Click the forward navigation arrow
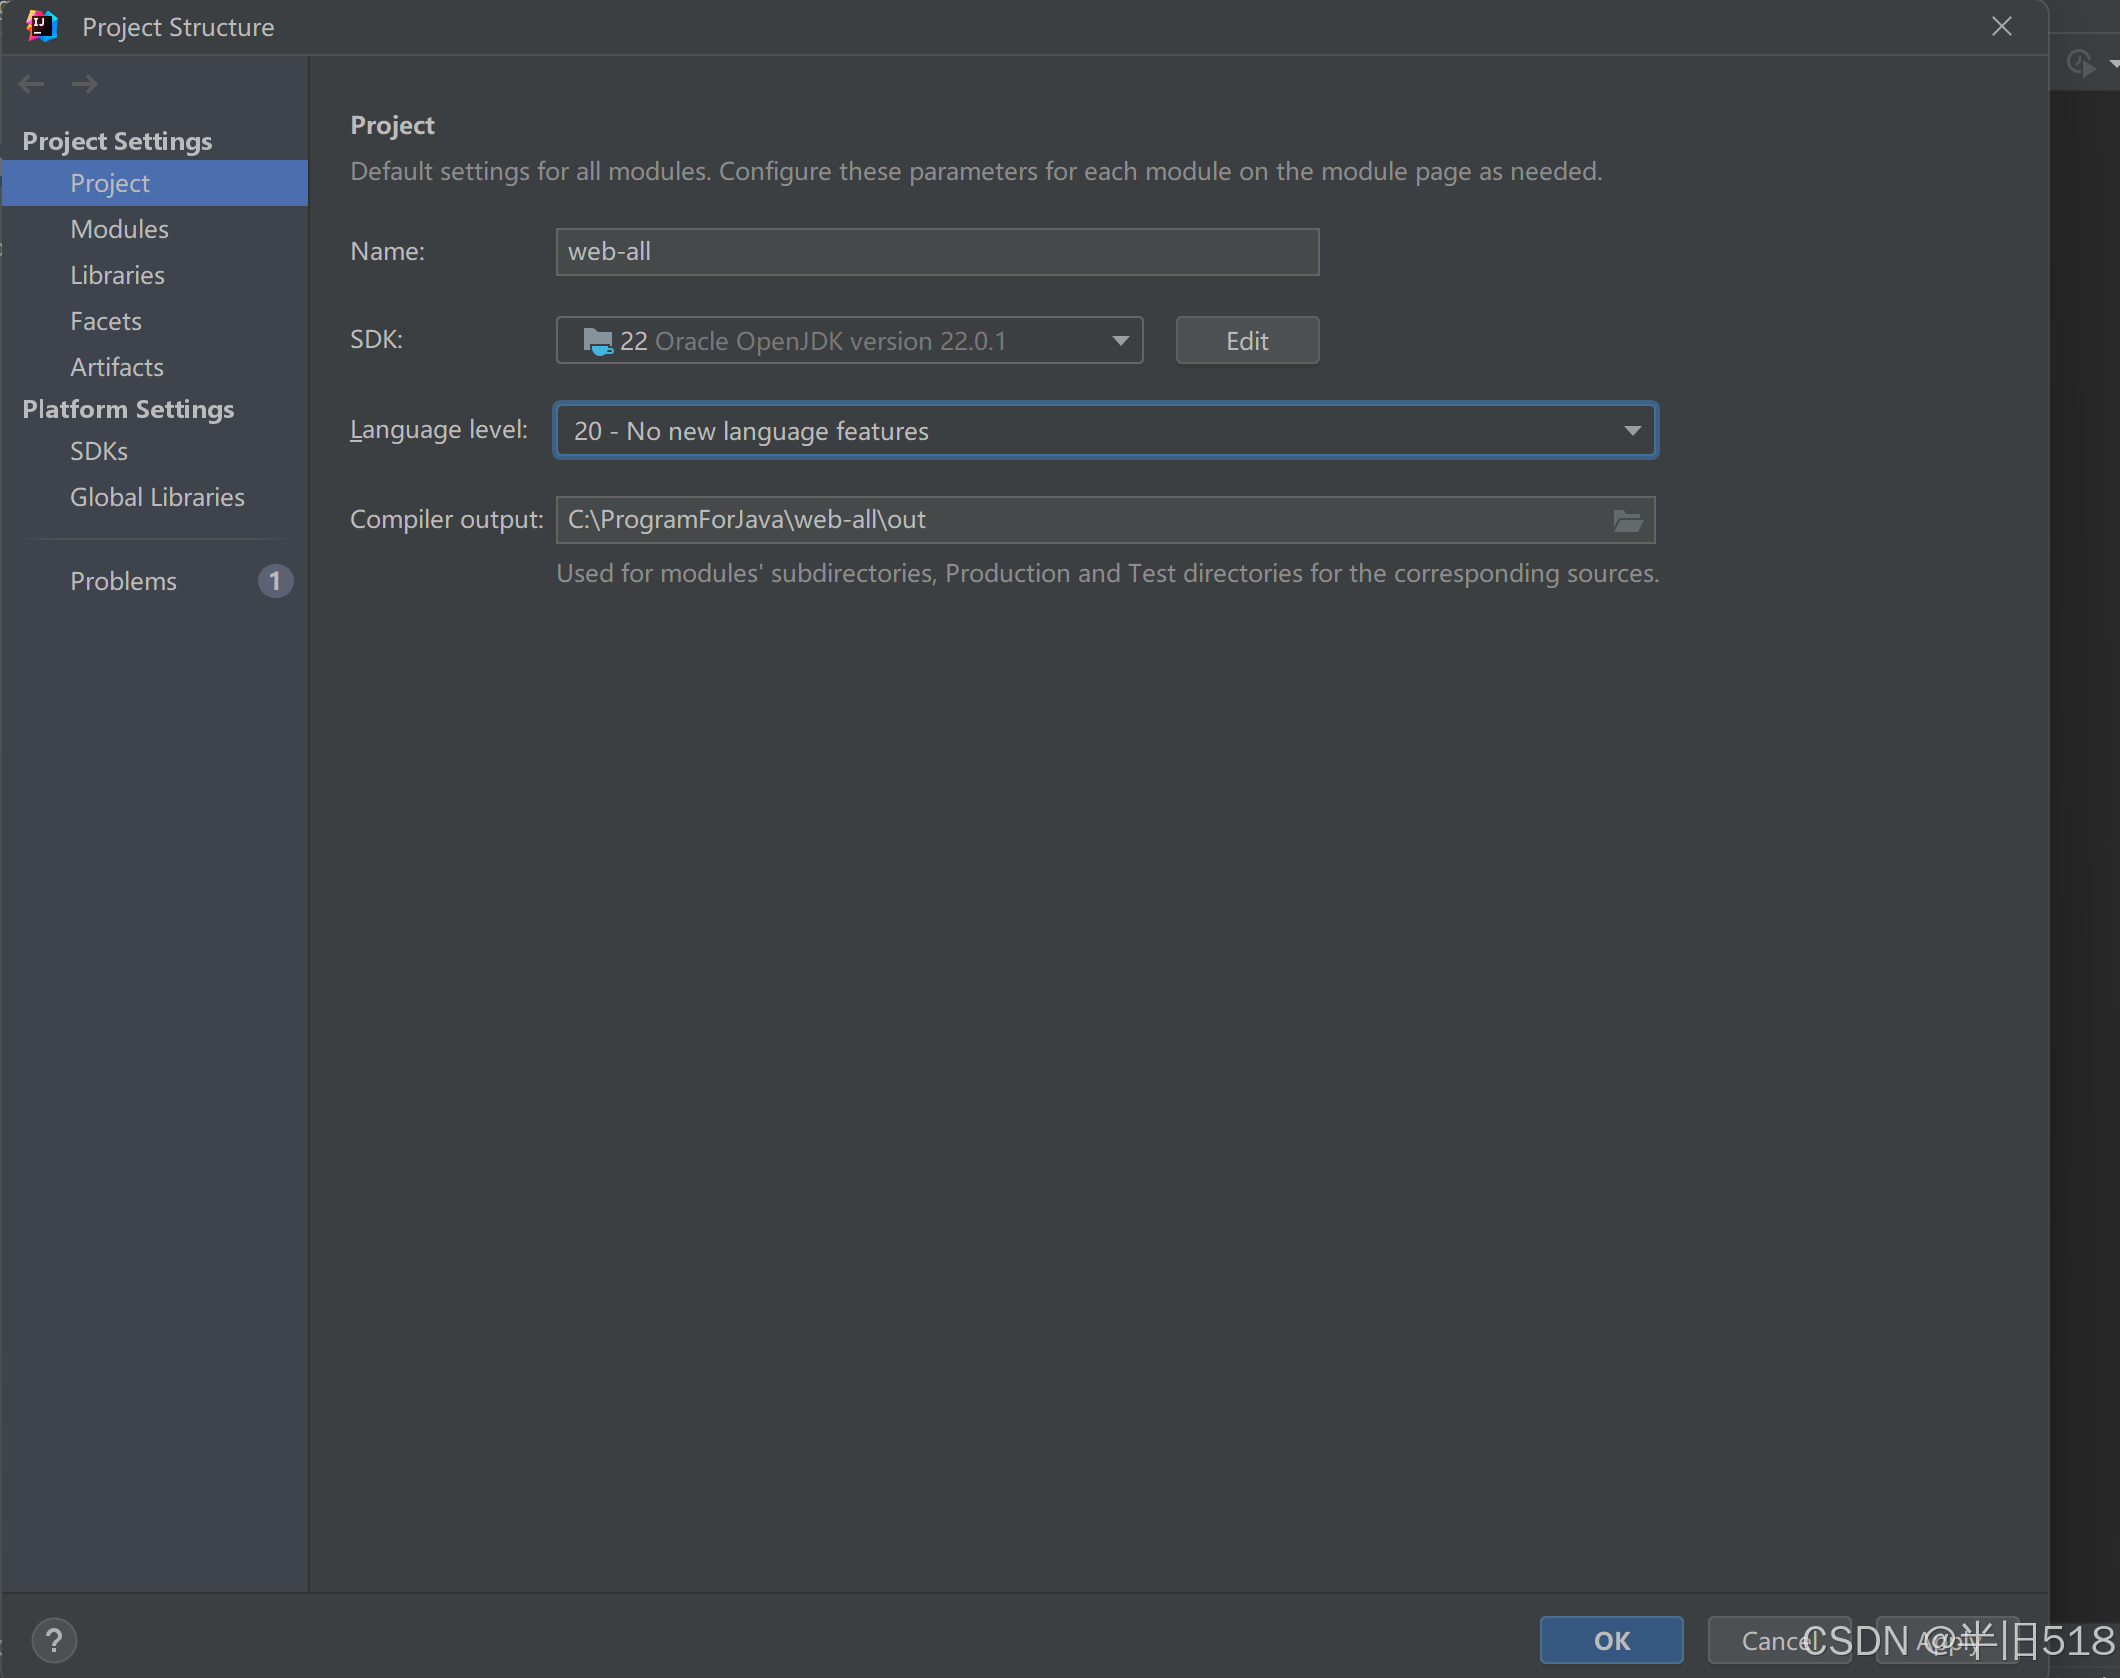Screen dimensions: 2120x1678 click(x=85, y=84)
